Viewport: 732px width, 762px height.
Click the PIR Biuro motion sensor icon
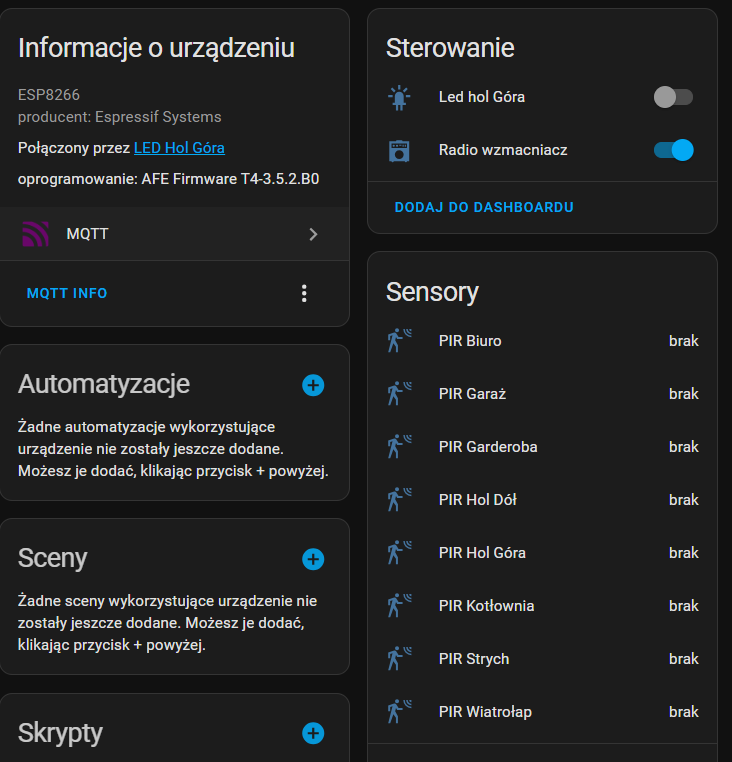pyautogui.click(x=399, y=340)
